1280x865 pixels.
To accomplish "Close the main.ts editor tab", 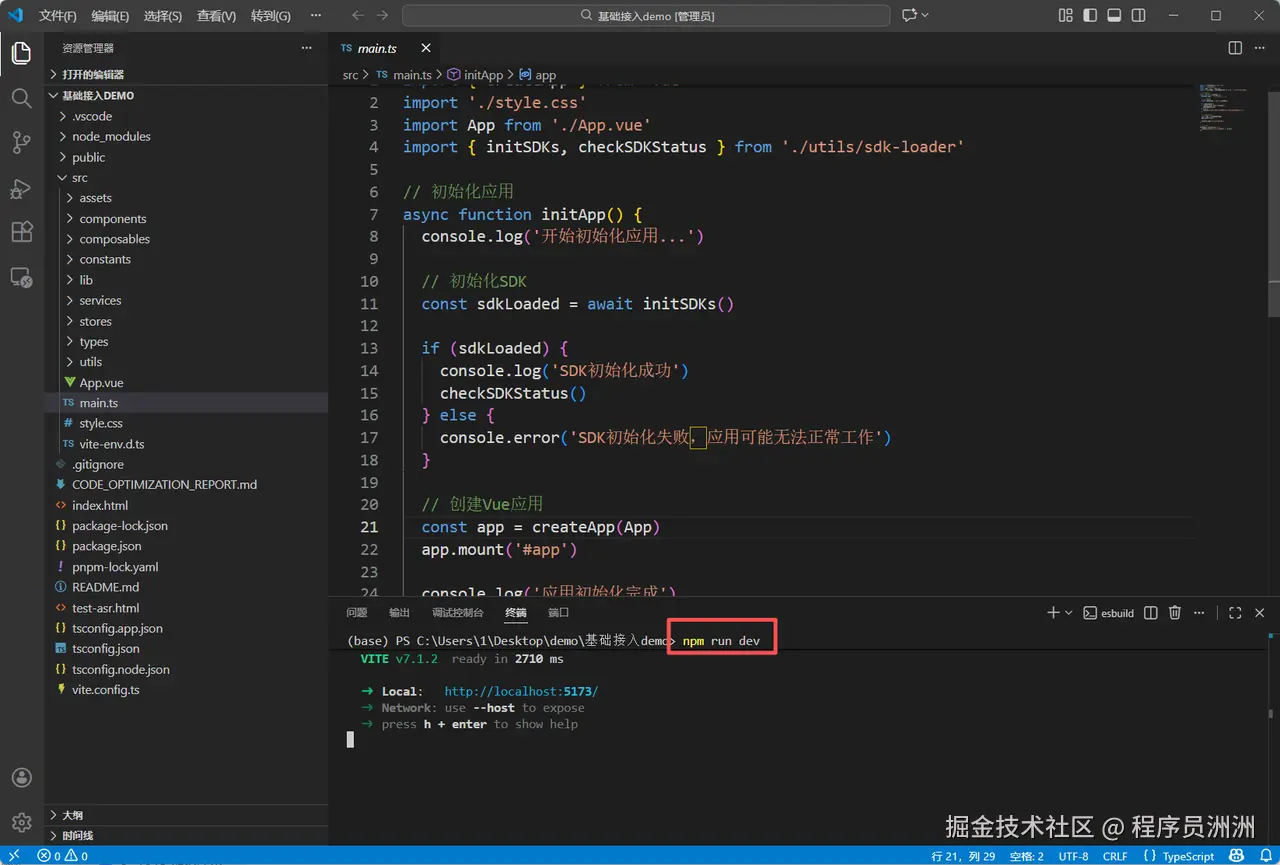I will (x=425, y=48).
